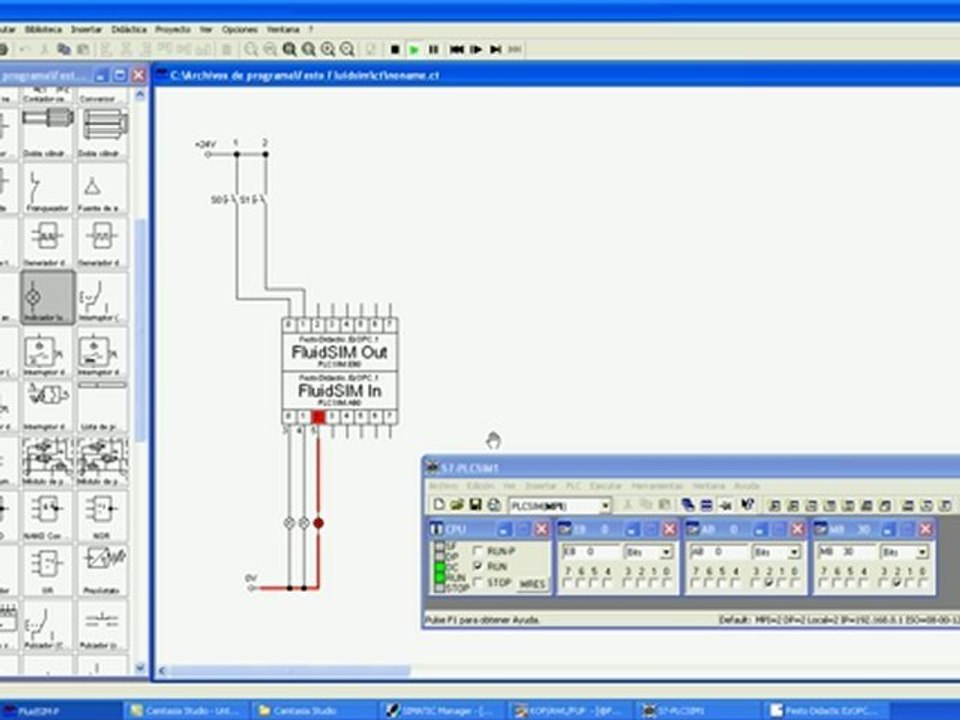This screenshot has height=720, width=960.
Task: Select the NOR logic component
Action: [102, 516]
